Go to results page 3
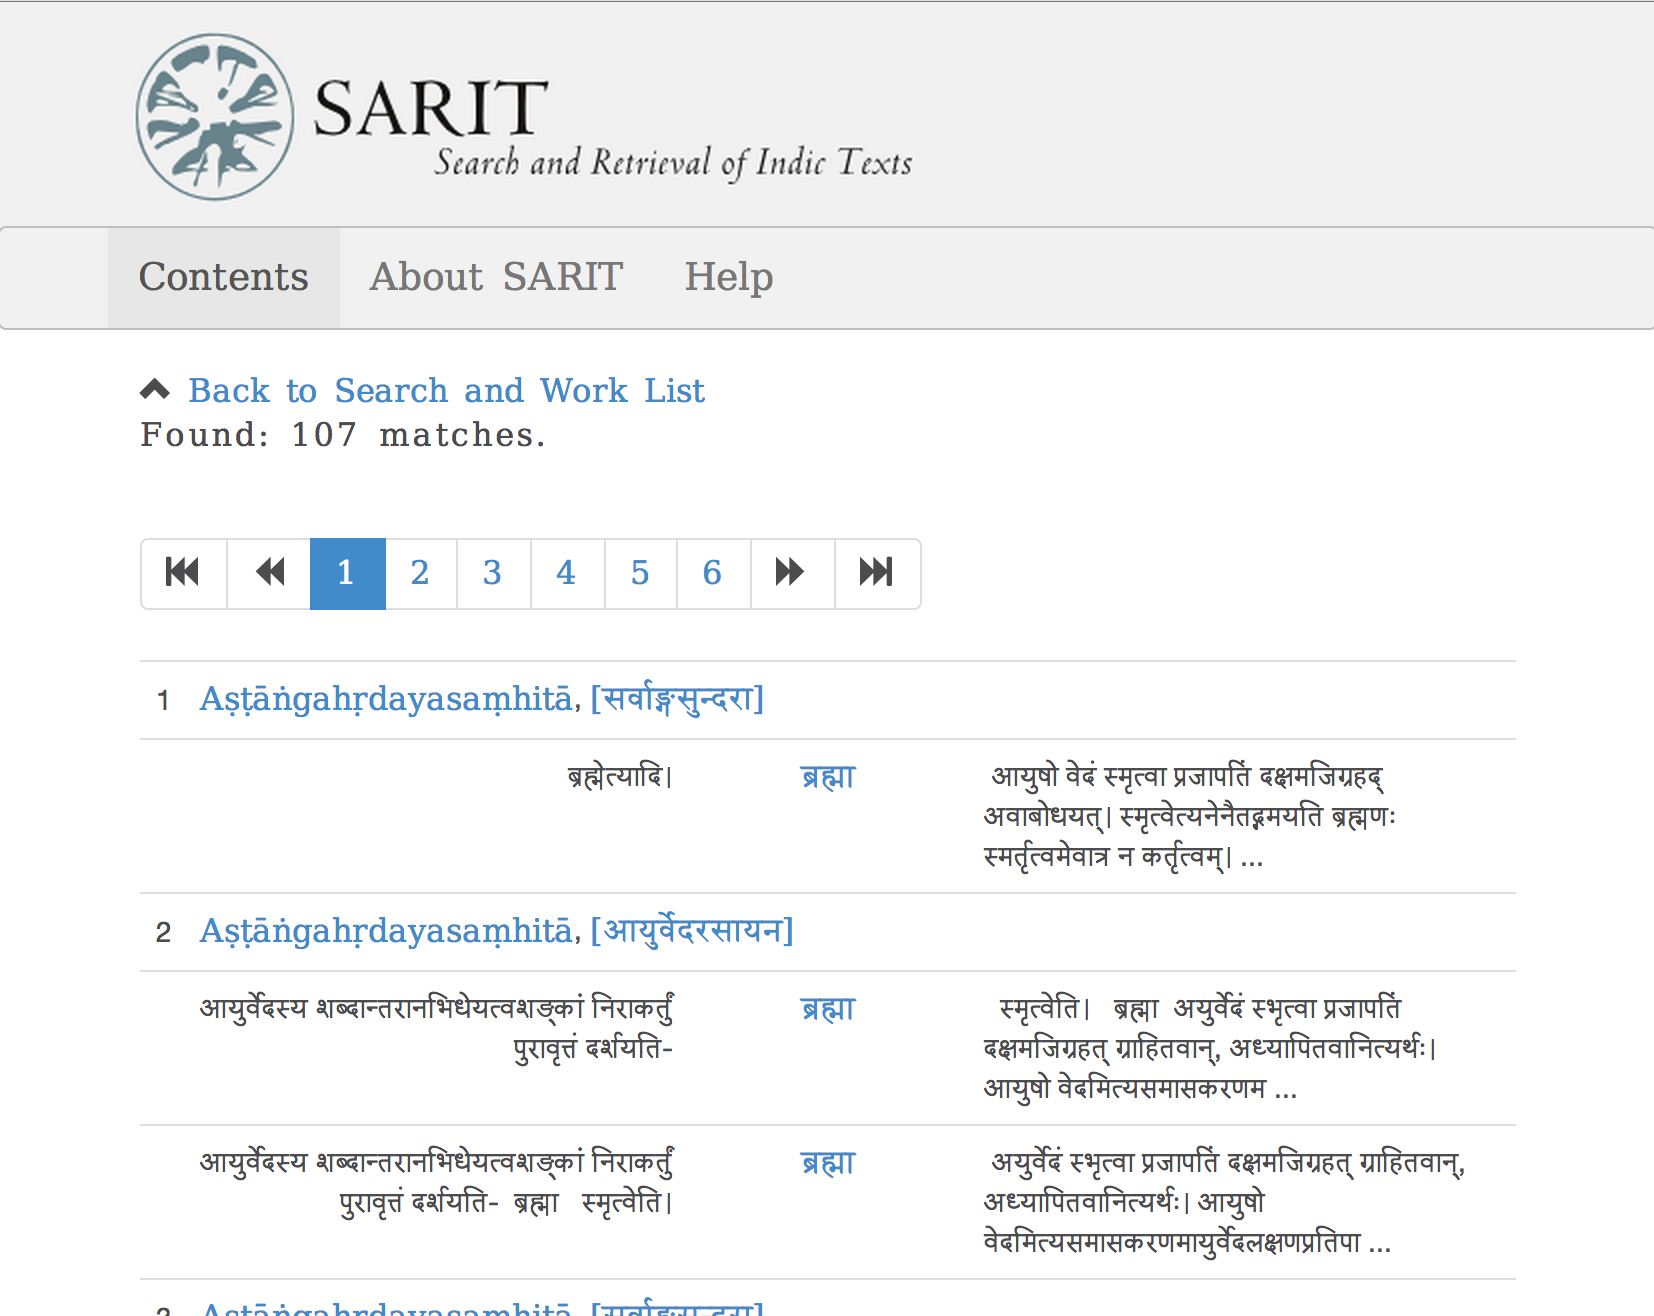The width and height of the screenshot is (1654, 1316). click(493, 573)
